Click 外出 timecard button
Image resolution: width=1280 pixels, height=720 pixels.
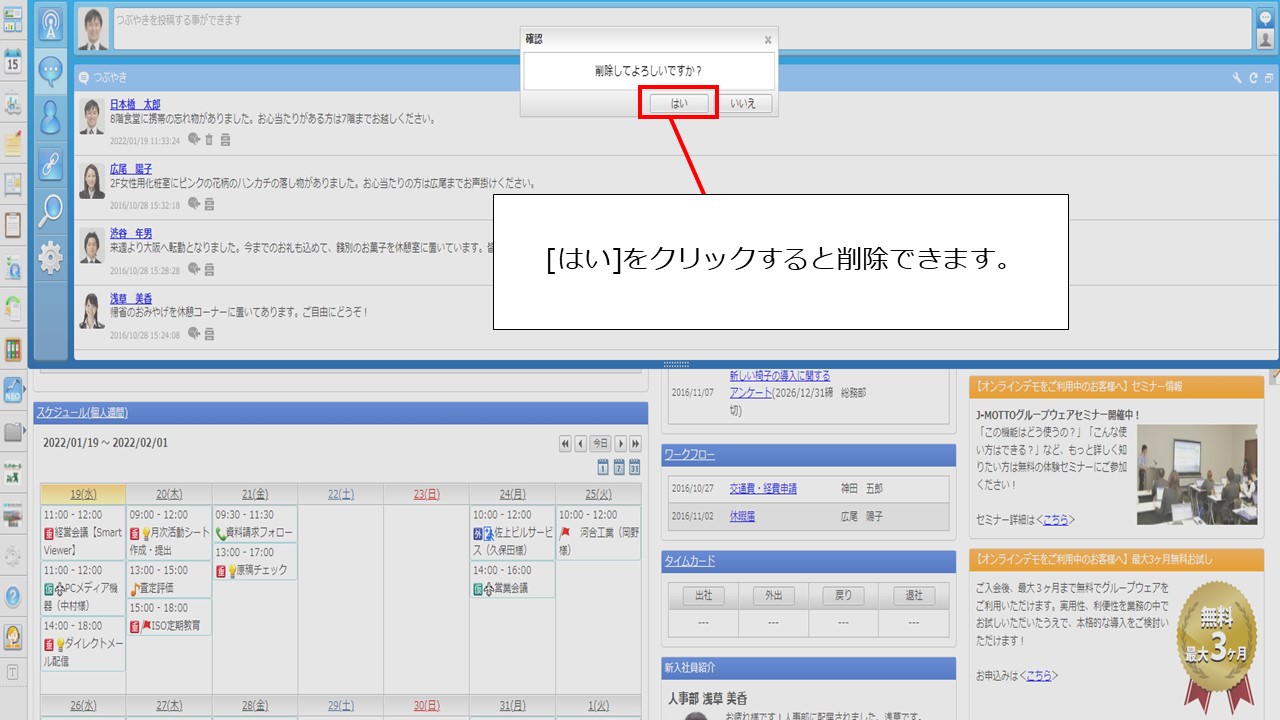tap(773, 596)
